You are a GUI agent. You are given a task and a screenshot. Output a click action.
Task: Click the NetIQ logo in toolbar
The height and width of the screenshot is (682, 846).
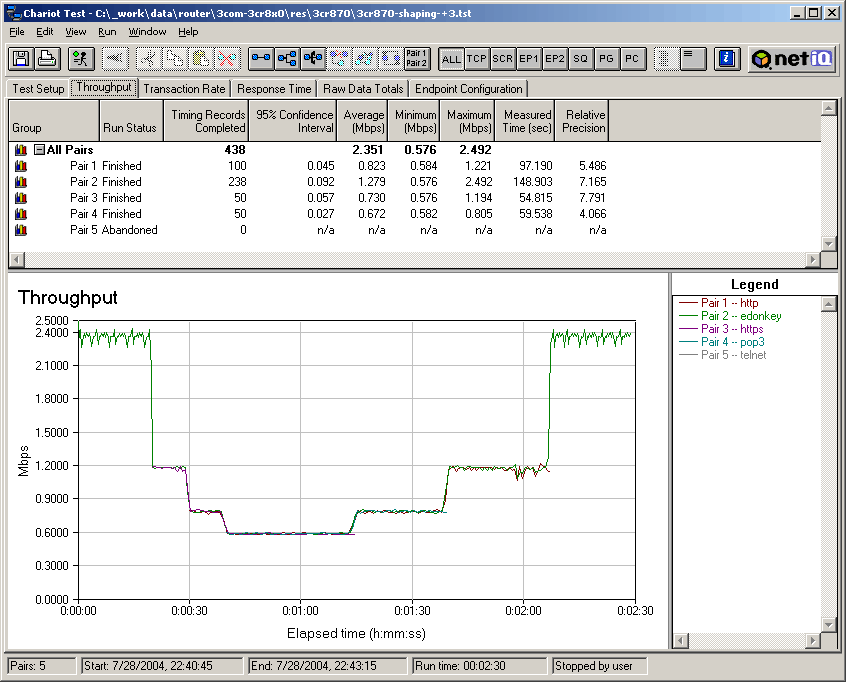click(793, 59)
